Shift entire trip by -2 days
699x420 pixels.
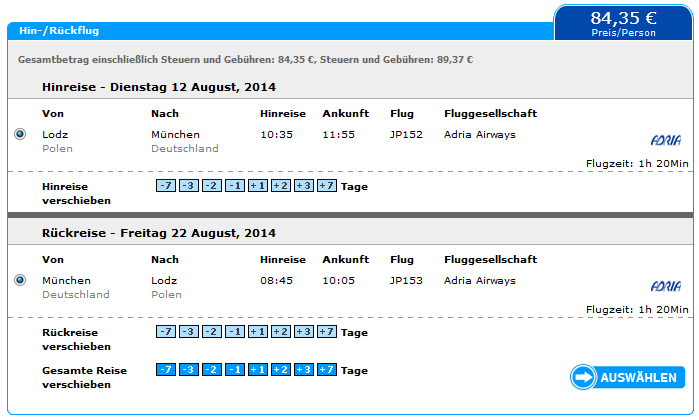coord(212,370)
